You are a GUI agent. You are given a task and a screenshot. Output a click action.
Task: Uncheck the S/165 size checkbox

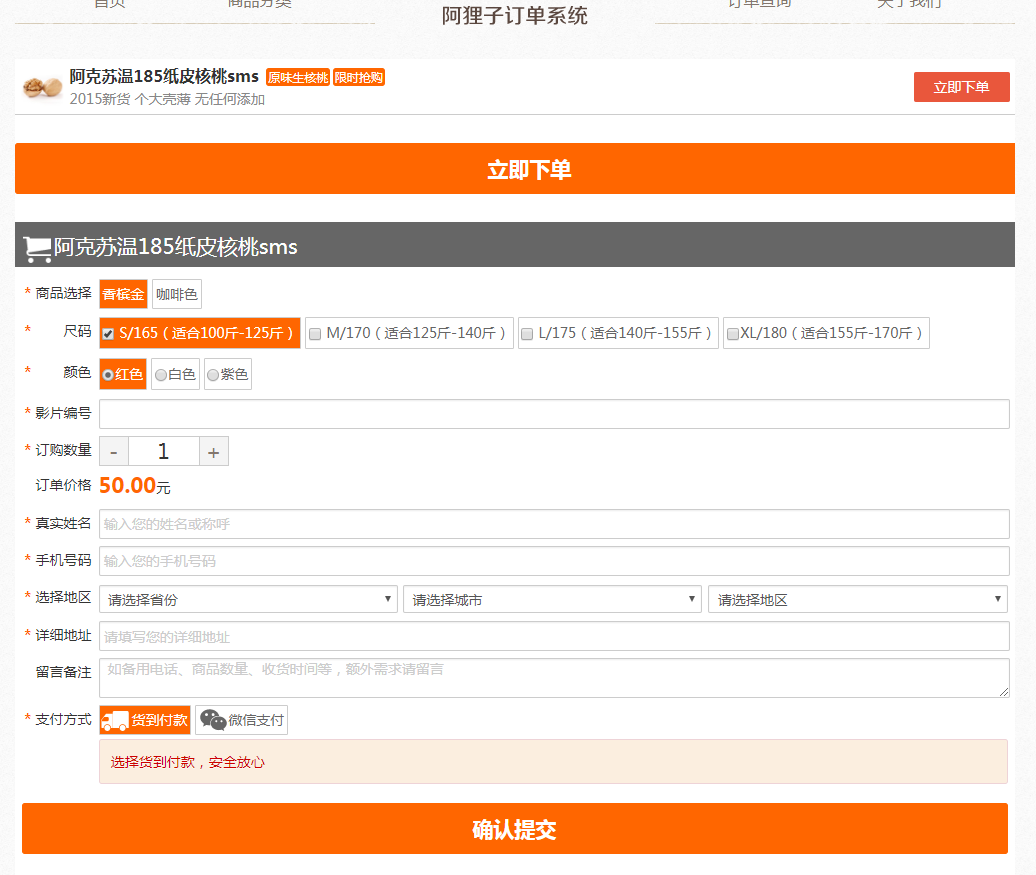point(108,334)
